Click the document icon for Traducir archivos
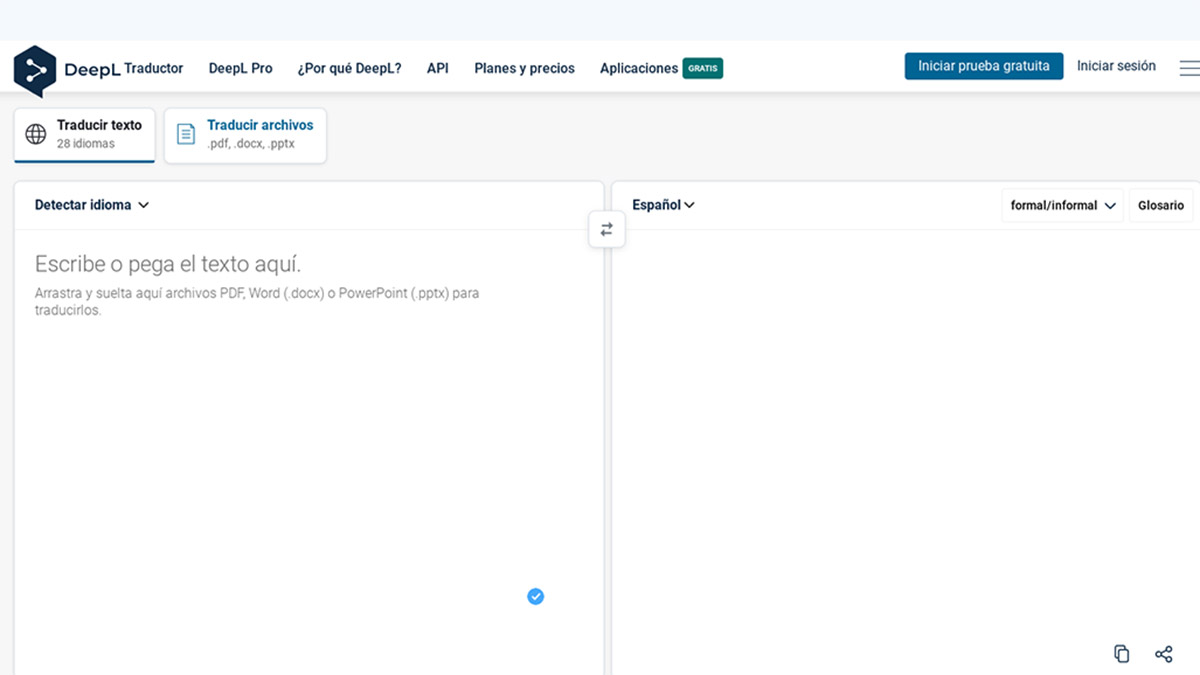The height and width of the screenshot is (675, 1200). [185, 134]
